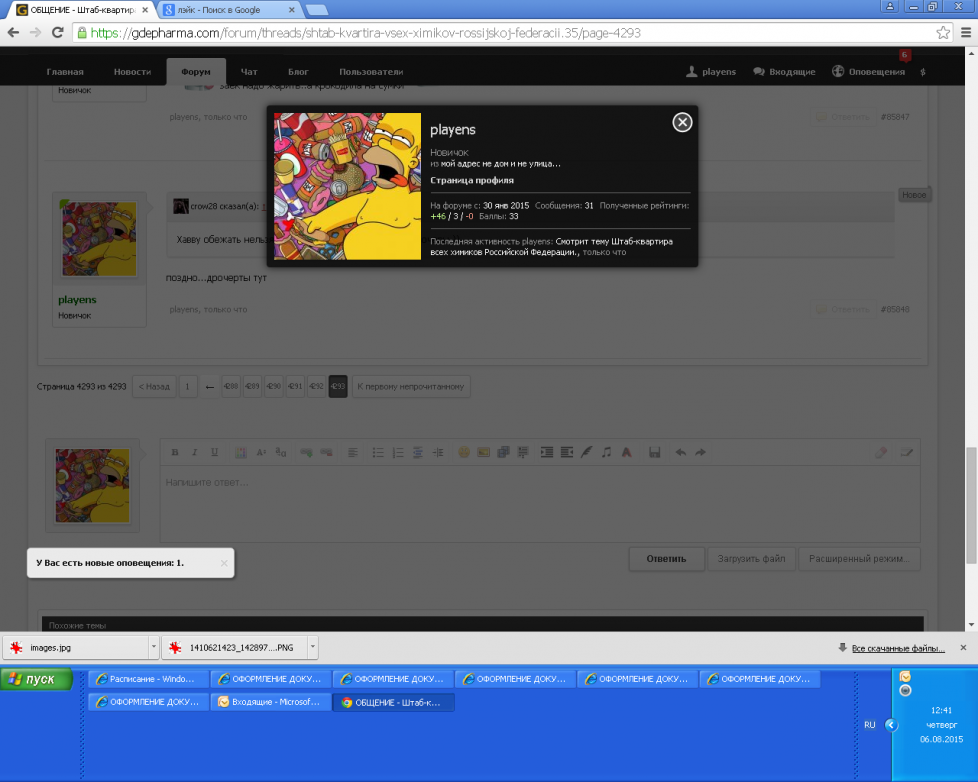This screenshot has height=782, width=978.
Task: Open dropdown arrow next to images.jpg download
Action: coord(153,647)
